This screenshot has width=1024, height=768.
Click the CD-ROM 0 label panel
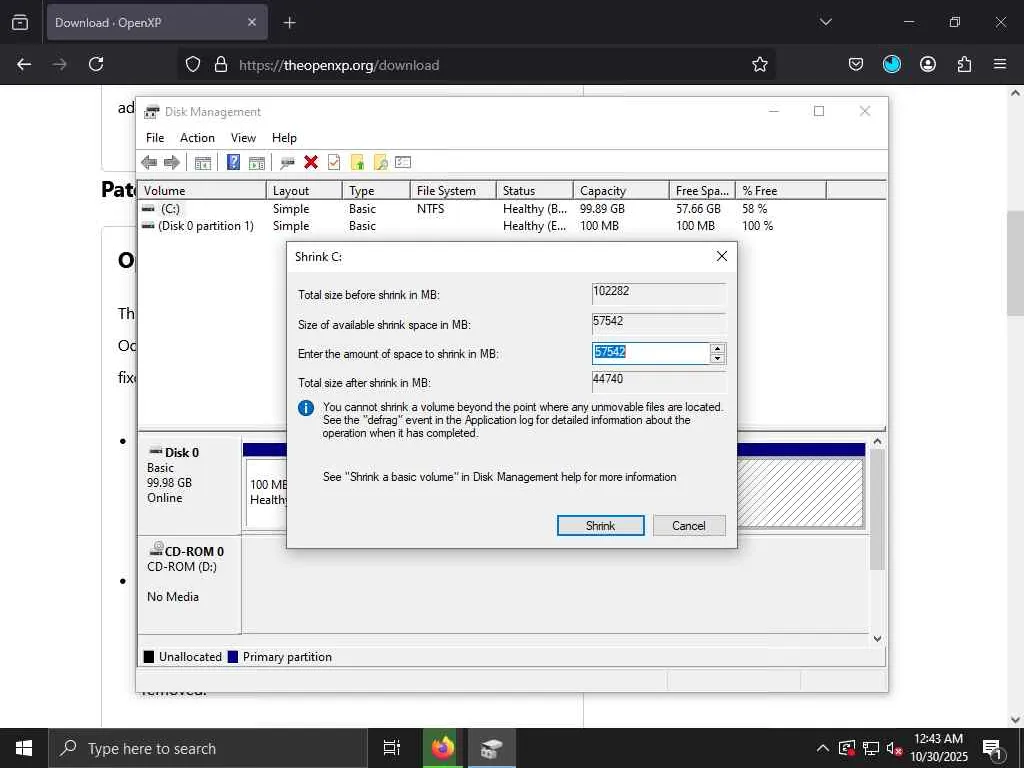pos(189,584)
